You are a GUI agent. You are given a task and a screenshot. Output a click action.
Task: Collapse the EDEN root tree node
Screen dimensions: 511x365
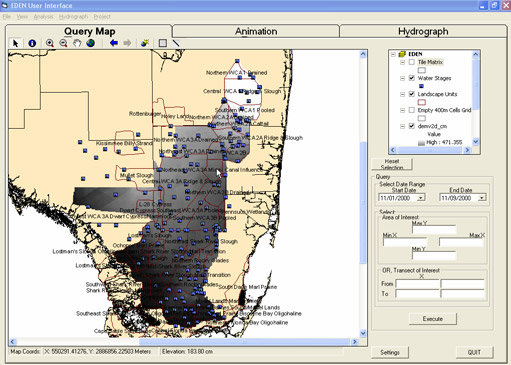(393, 54)
